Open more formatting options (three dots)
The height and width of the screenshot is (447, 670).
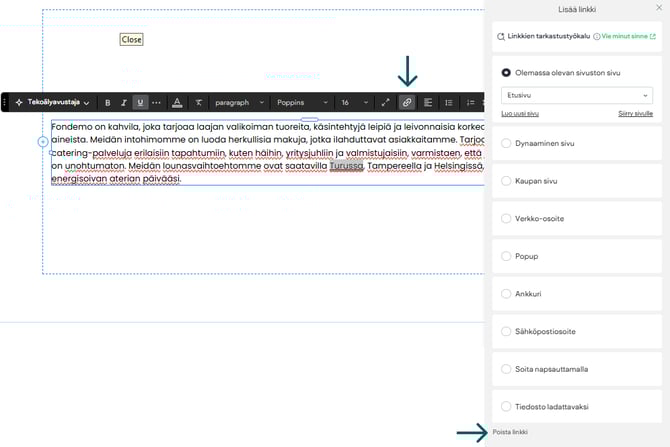pos(156,103)
